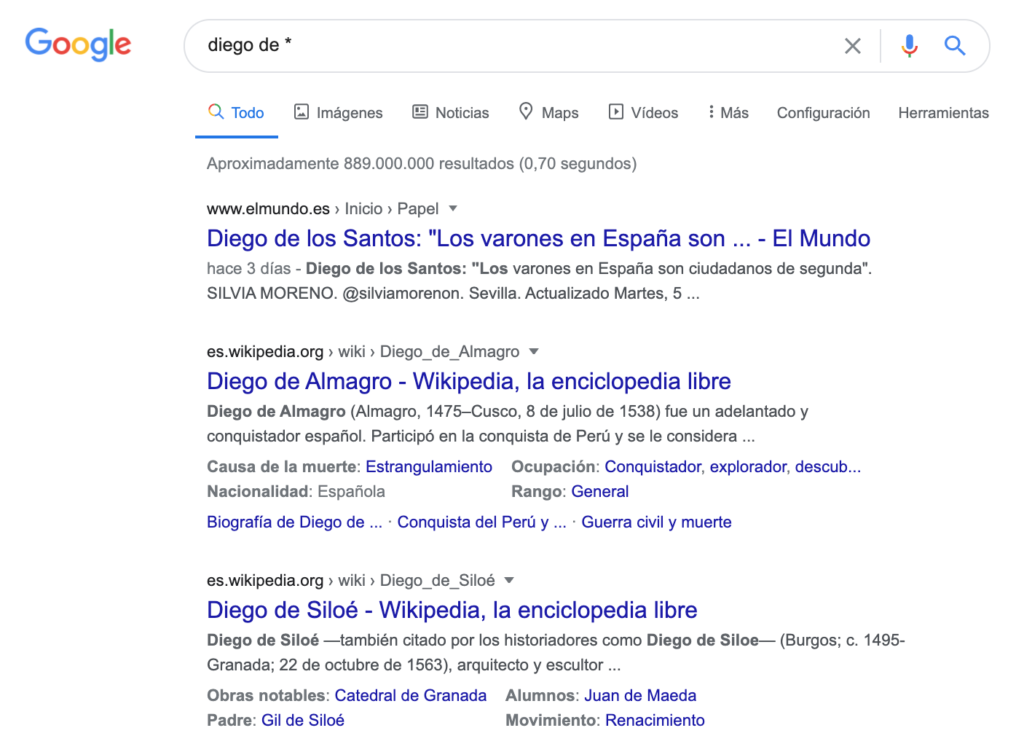
Task: Open the 'Diego de Almagro - Wikipedia' result
Action: 469,381
